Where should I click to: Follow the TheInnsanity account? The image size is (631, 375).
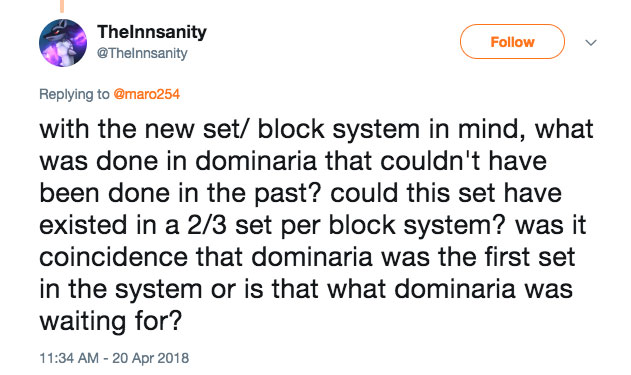[512, 41]
